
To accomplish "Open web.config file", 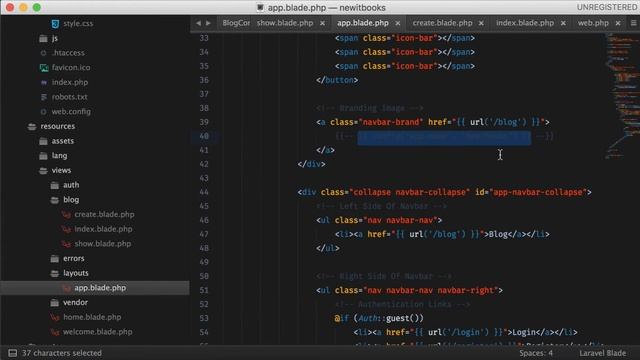I will point(71,111).
